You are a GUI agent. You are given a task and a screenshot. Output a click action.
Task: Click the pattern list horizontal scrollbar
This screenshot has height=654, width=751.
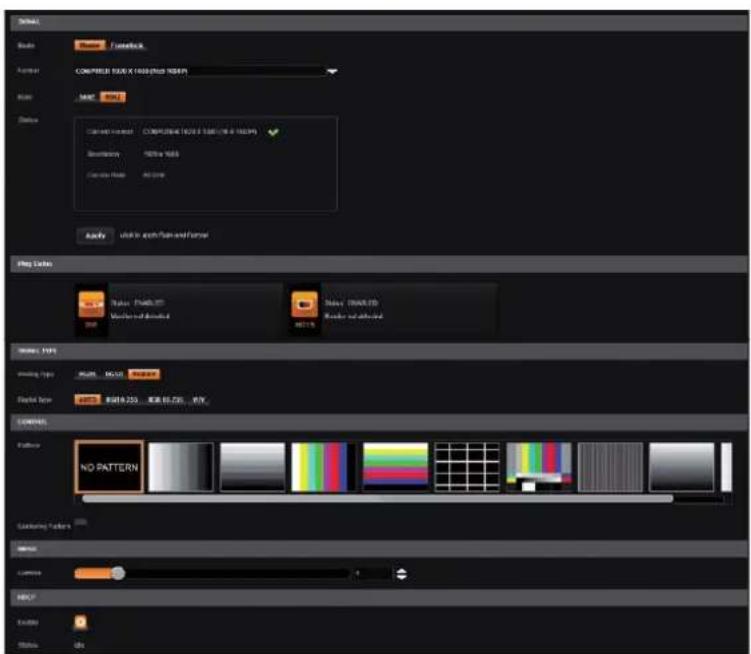click(x=377, y=499)
